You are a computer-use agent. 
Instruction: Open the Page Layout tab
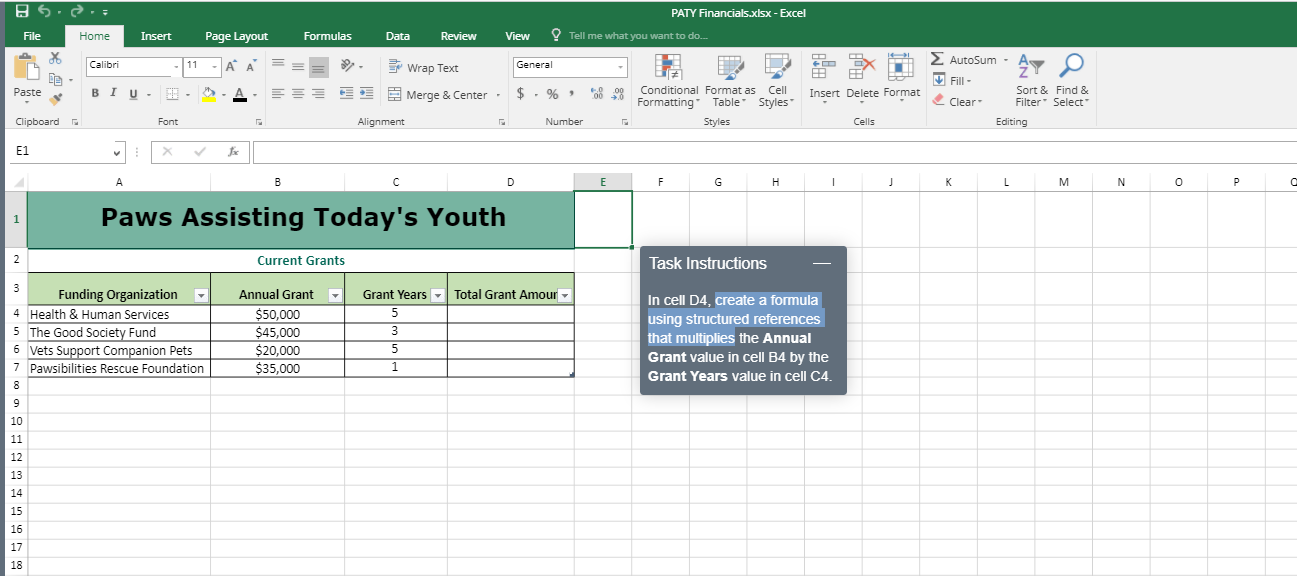[x=236, y=36]
